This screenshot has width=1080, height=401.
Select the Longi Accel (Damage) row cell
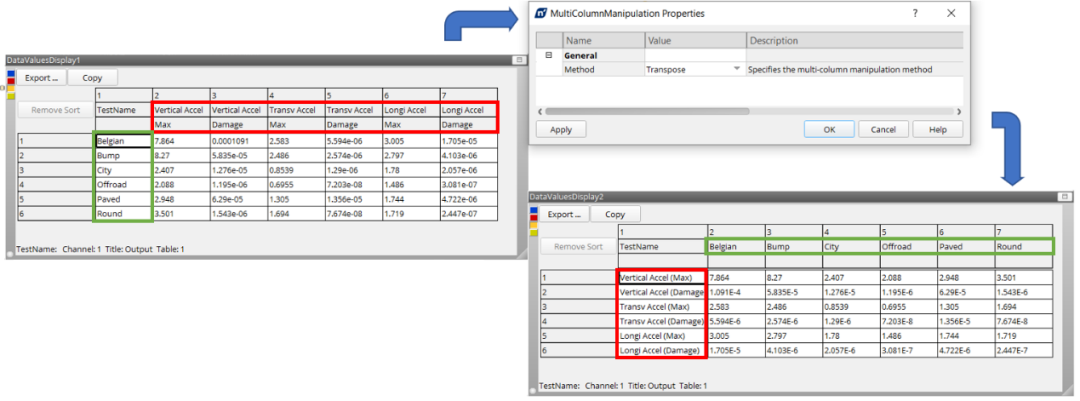[661, 351]
